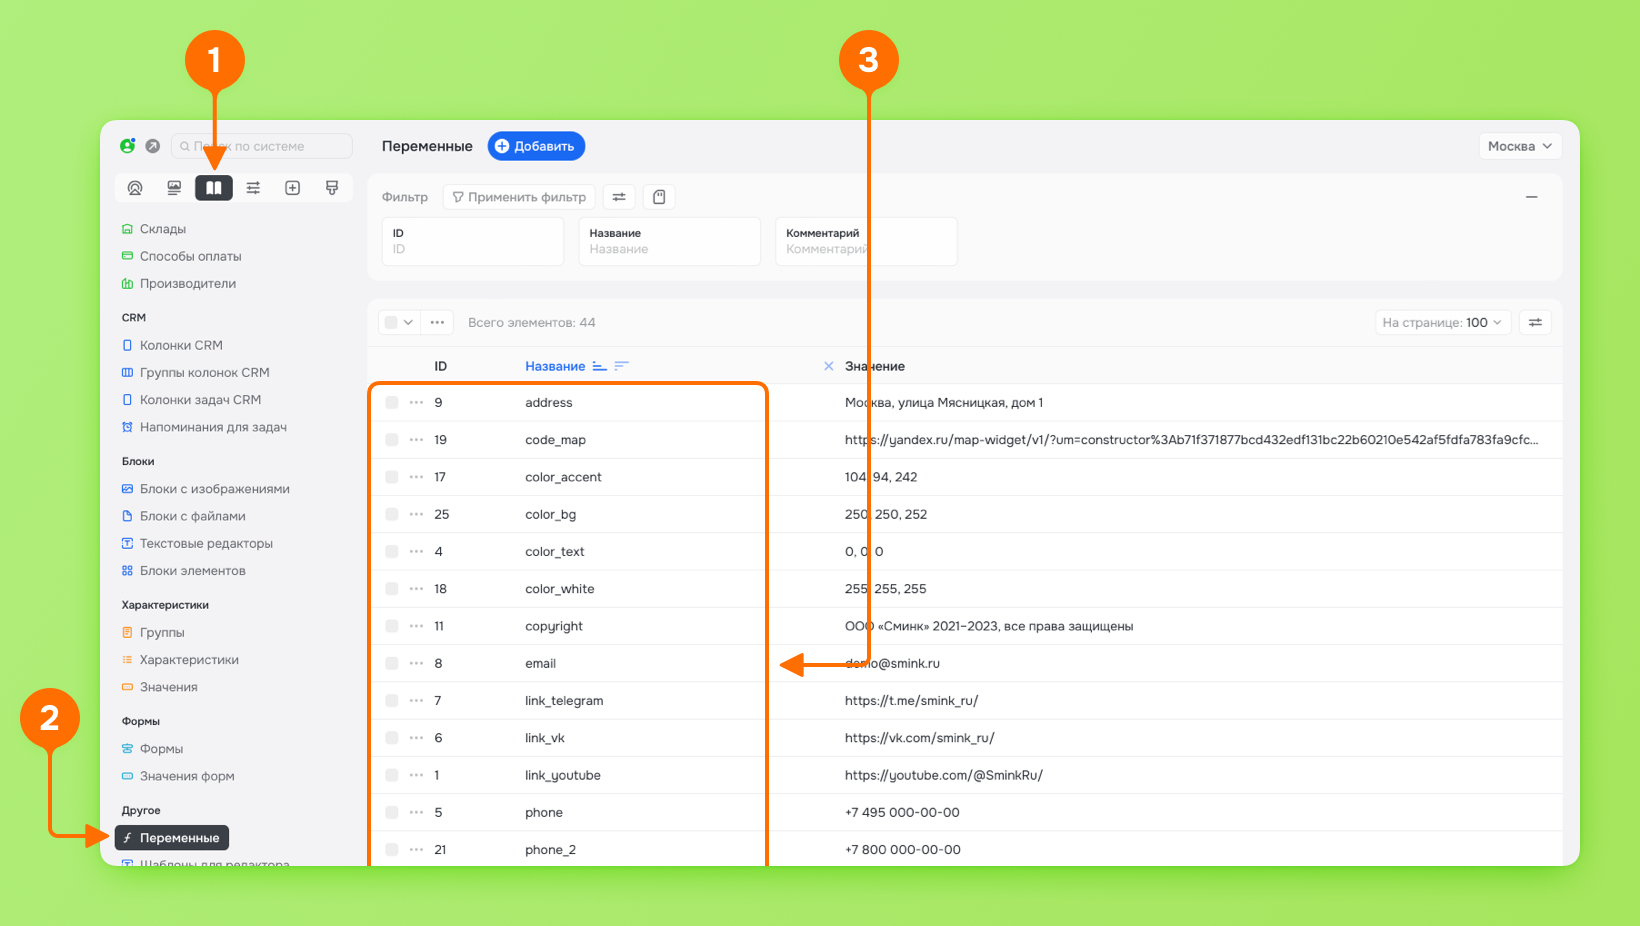The height and width of the screenshot is (926, 1640).
Task: Collapse the filter panel with minus icon
Action: coord(1531,197)
